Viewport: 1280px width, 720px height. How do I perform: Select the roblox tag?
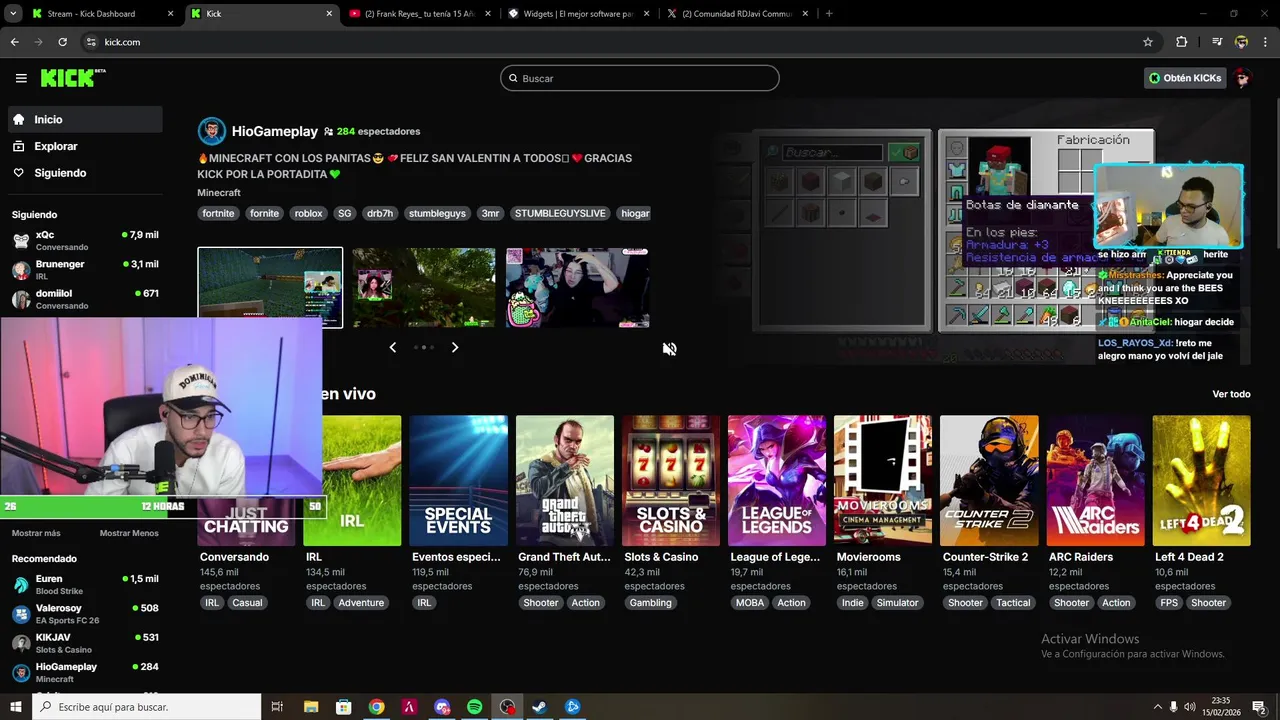coord(308,213)
